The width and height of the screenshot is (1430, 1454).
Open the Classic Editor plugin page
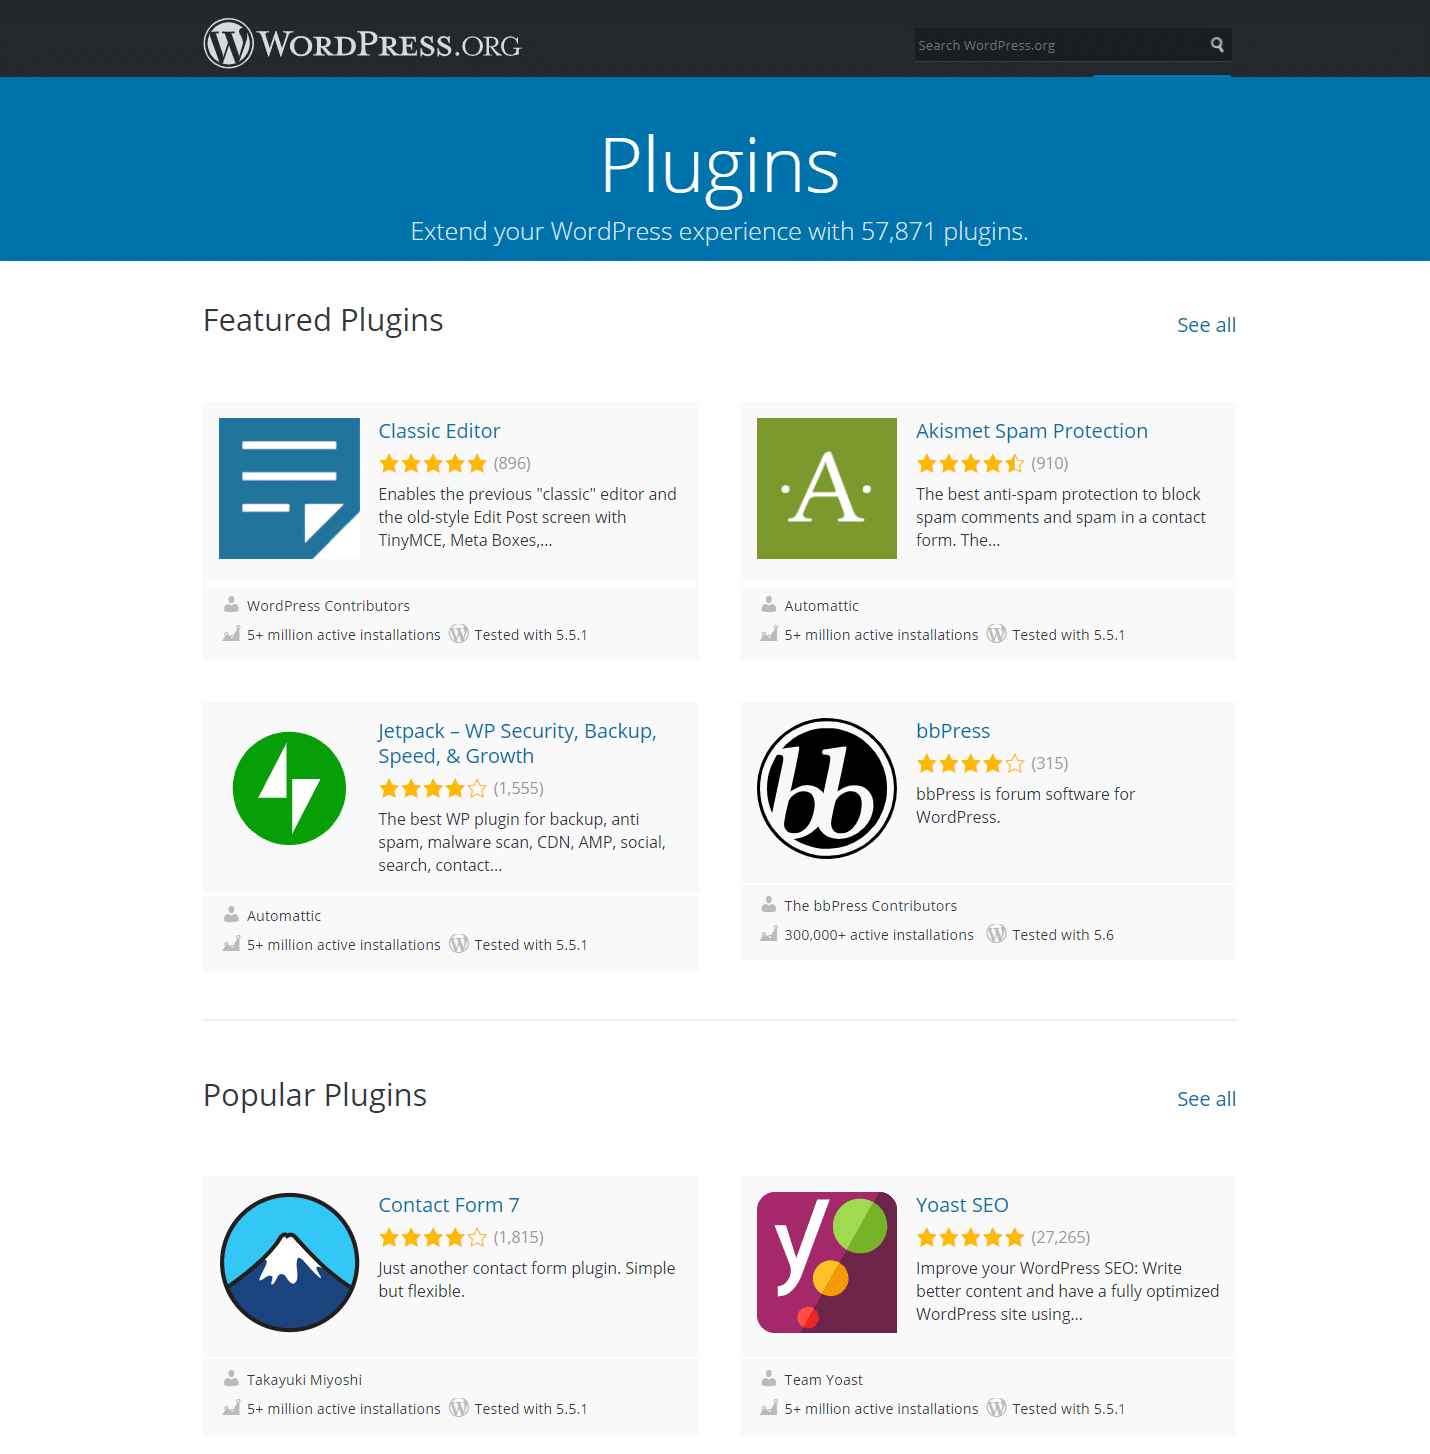tap(439, 430)
